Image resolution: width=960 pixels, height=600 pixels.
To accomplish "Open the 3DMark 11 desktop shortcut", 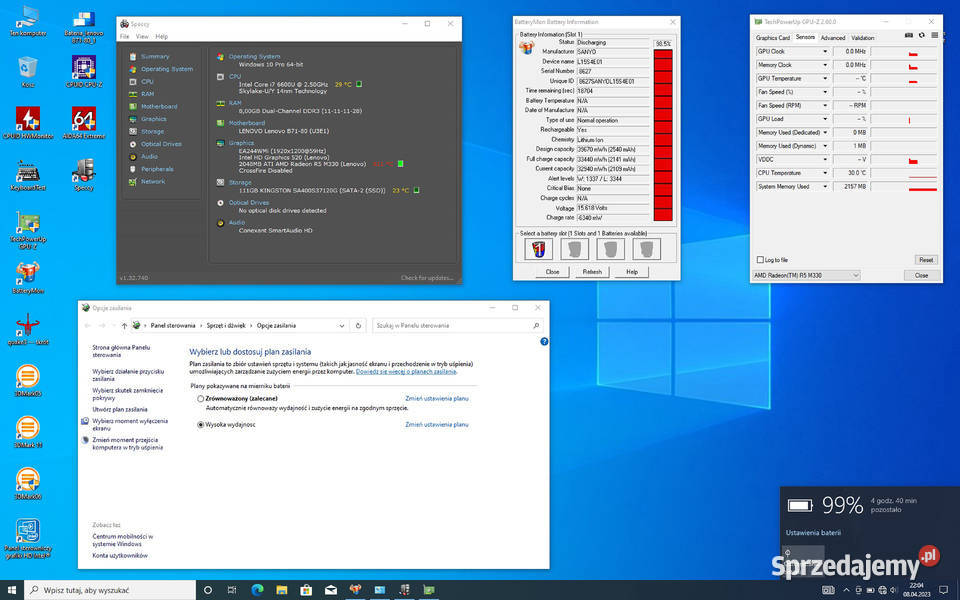I will tap(28, 432).
